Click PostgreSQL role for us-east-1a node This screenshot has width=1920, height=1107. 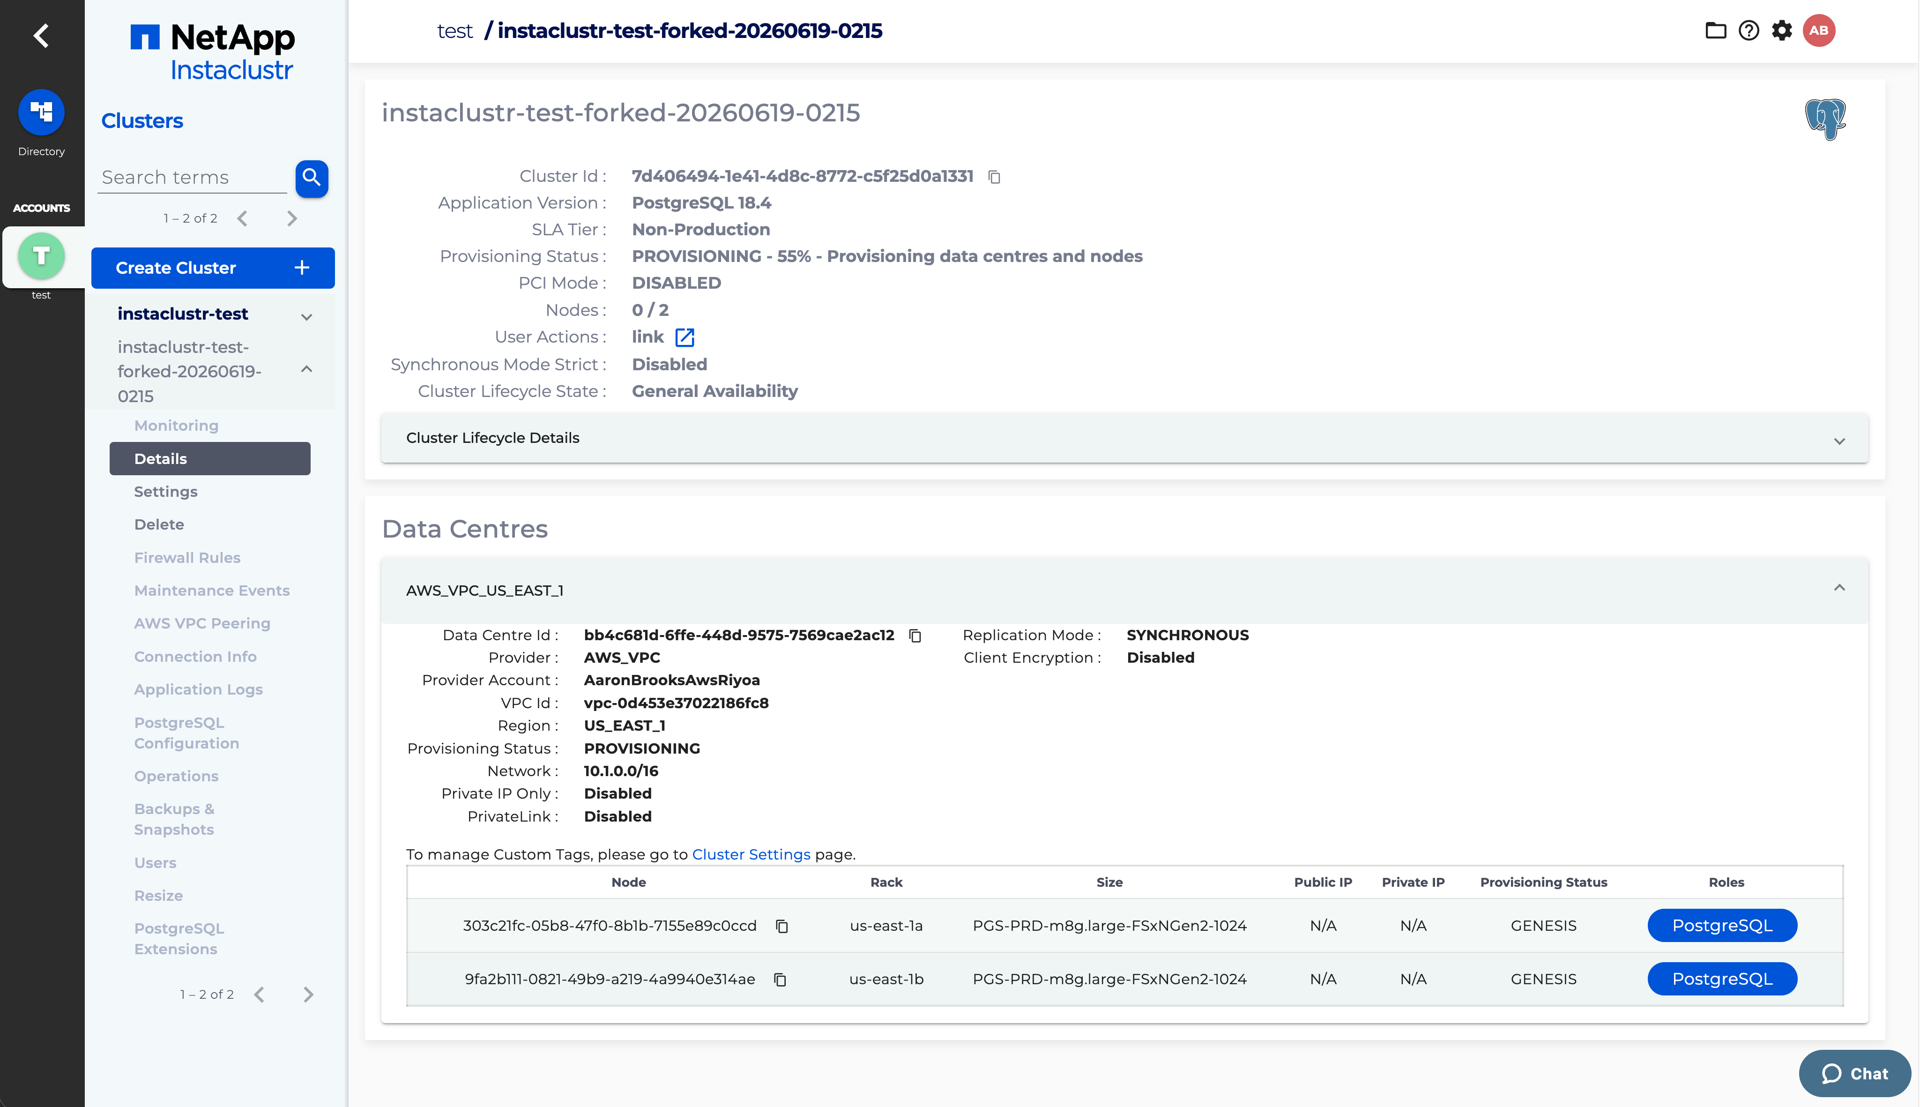[1722, 926]
